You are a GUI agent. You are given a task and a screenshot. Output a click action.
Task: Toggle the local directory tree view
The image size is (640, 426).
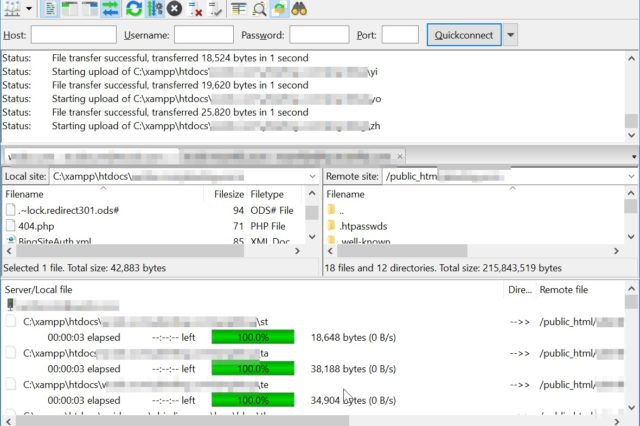pyautogui.click(x=70, y=9)
